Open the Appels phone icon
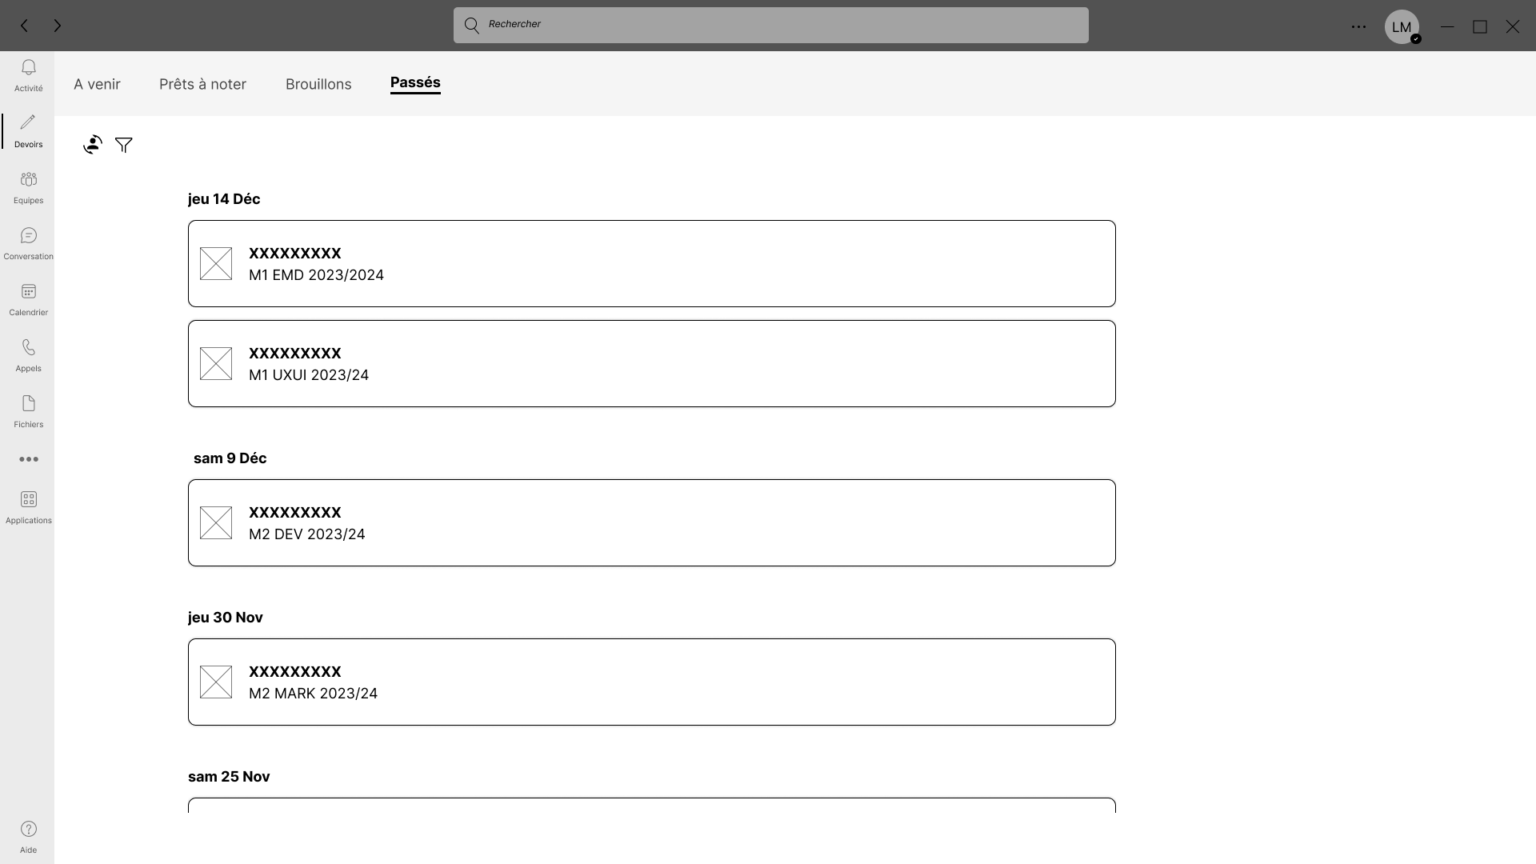This screenshot has width=1536, height=864. point(28,348)
